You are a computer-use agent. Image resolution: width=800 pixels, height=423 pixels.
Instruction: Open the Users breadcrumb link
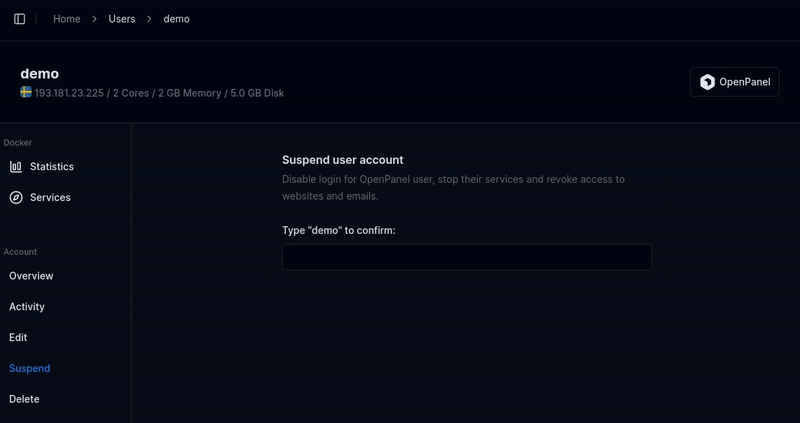[x=122, y=19]
